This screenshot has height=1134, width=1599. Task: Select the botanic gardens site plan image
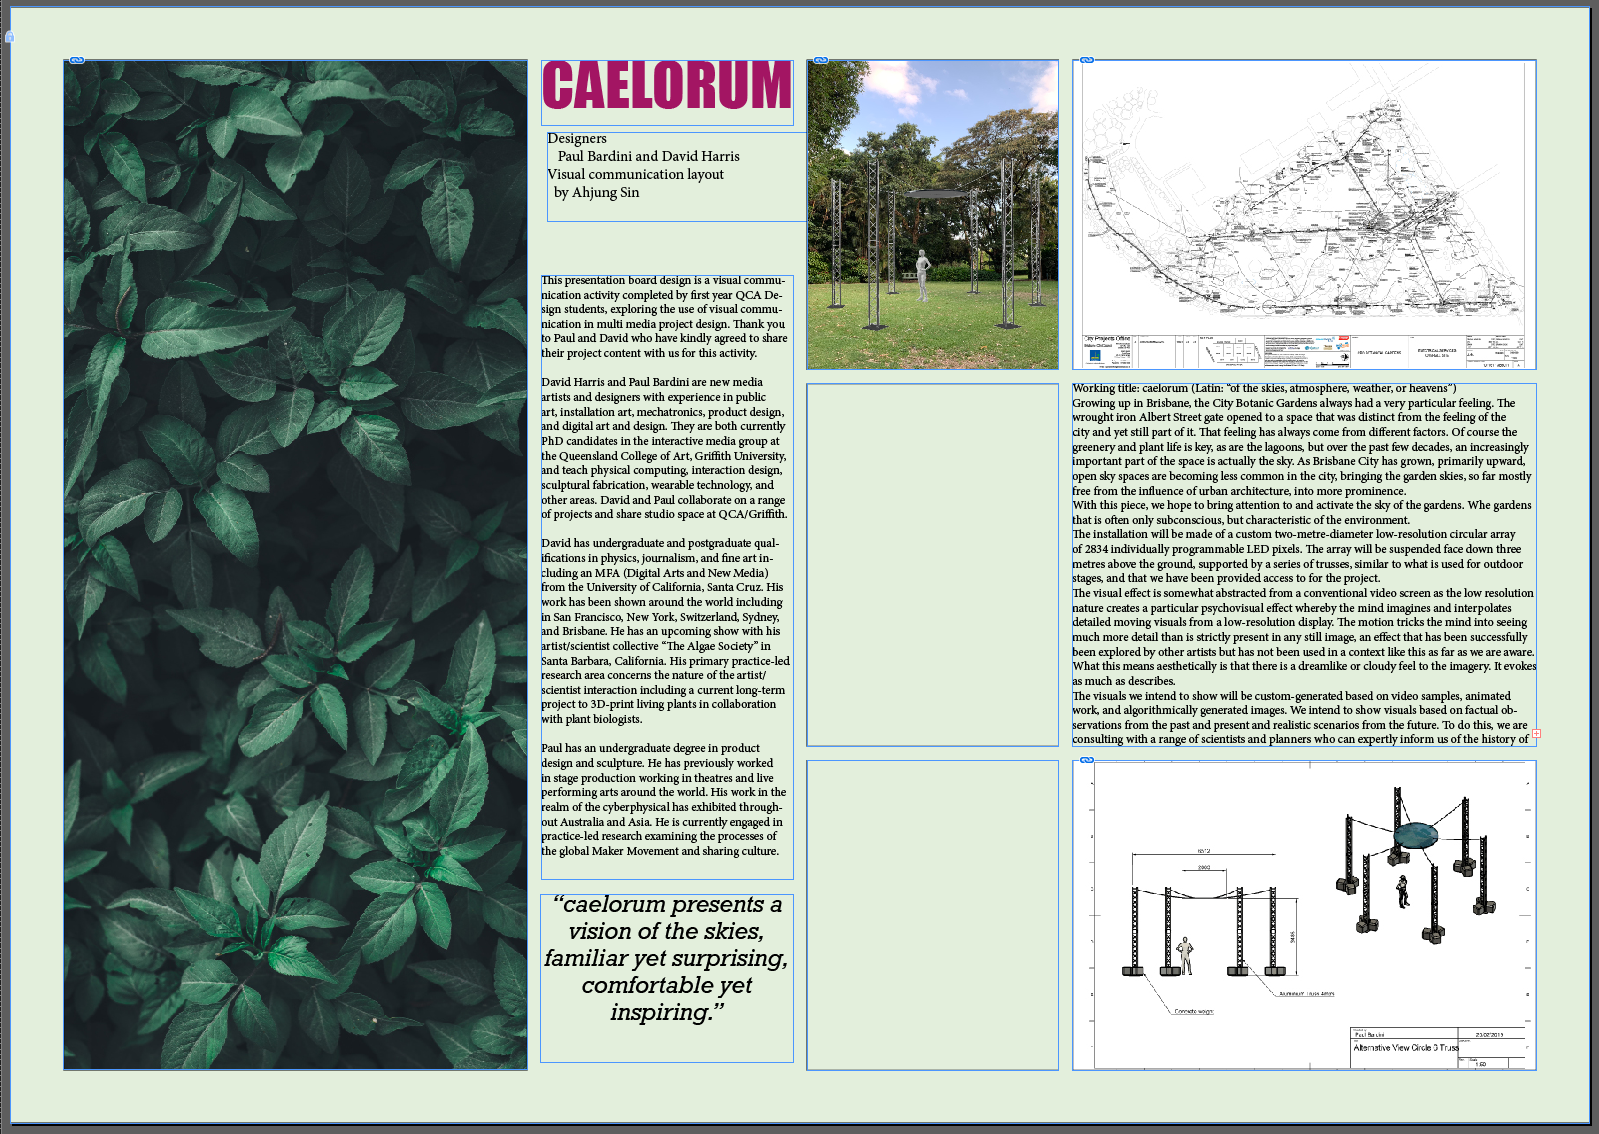(1304, 214)
